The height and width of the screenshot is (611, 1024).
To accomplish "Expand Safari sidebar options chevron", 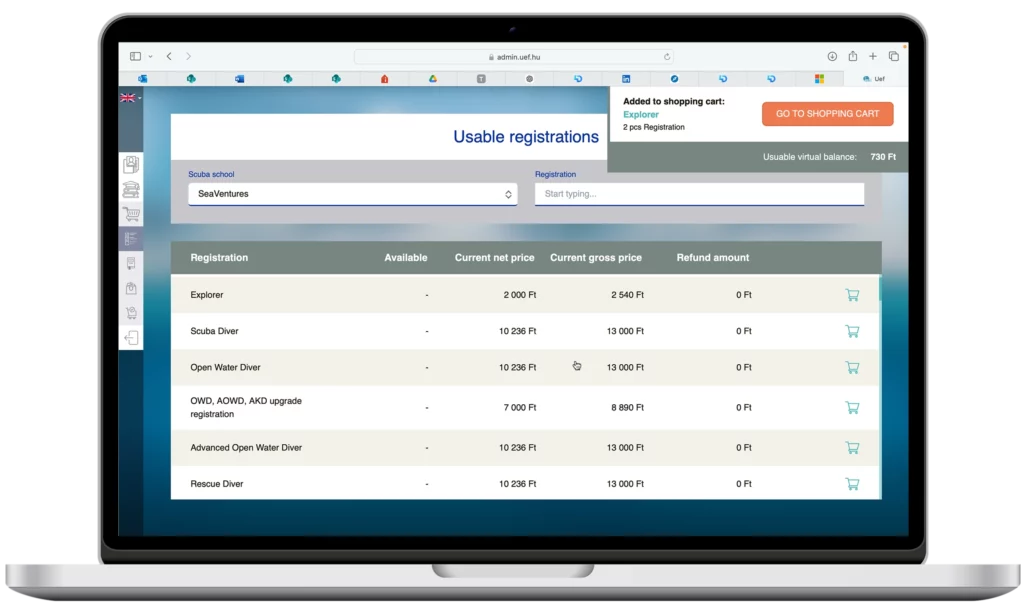I will pos(150,57).
